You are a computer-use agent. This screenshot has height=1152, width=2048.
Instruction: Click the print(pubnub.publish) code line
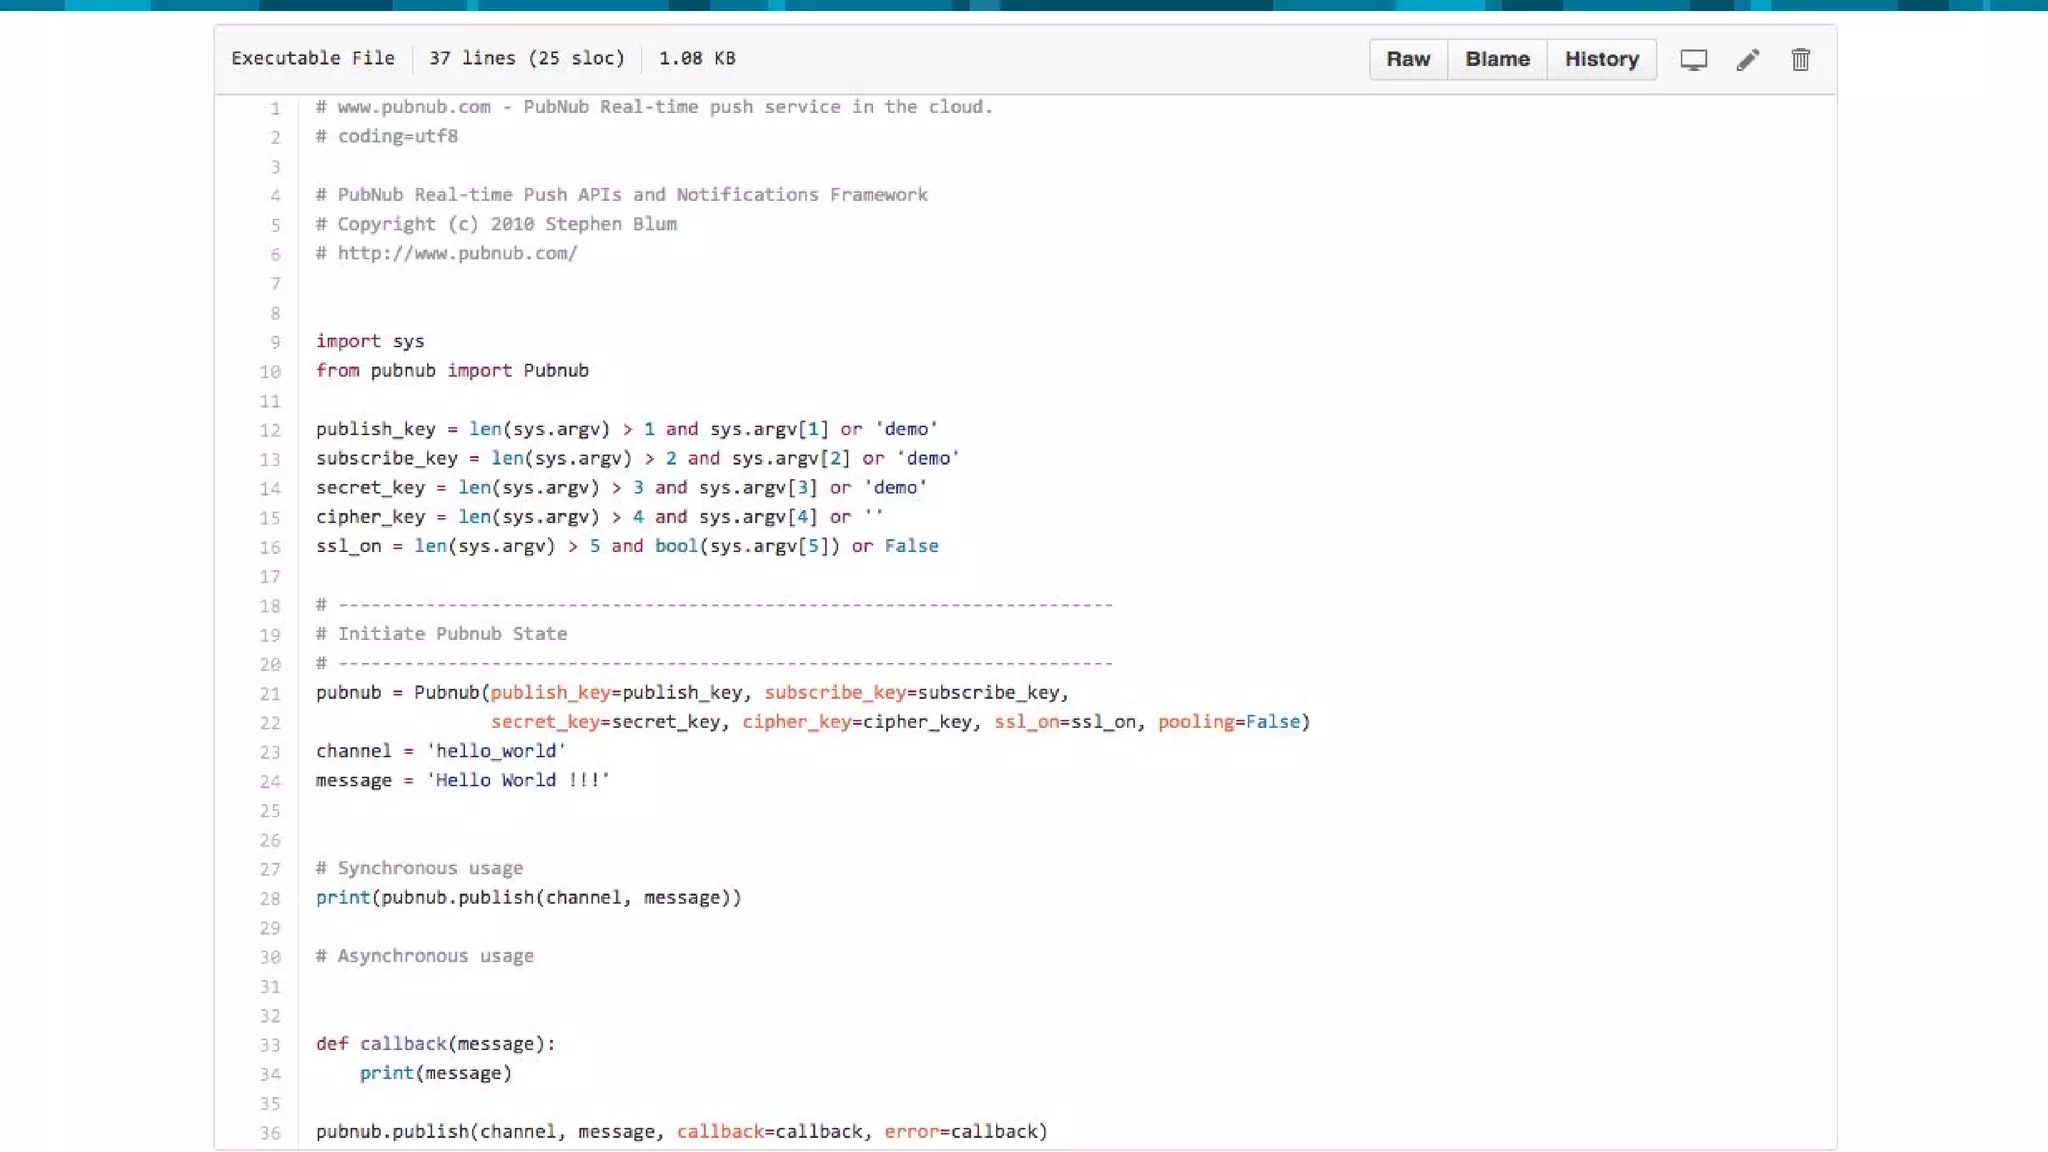pos(528,897)
